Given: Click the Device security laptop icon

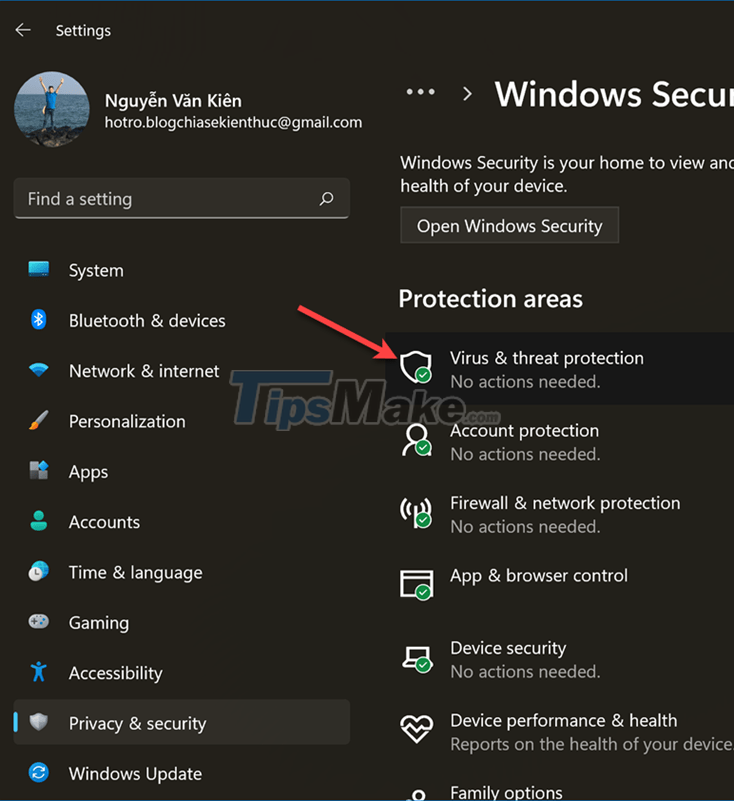Looking at the screenshot, I should tap(415, 658).
